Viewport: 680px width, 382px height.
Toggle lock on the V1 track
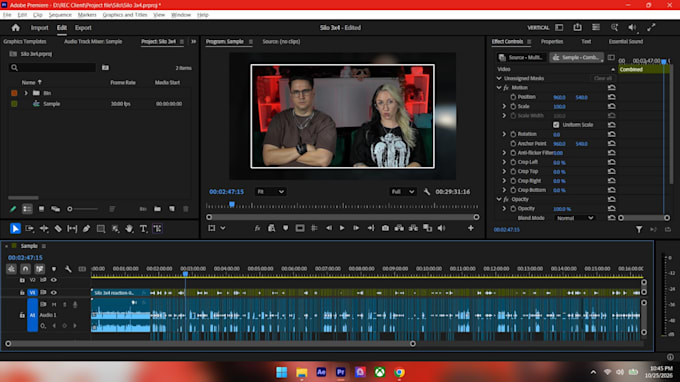22,293
